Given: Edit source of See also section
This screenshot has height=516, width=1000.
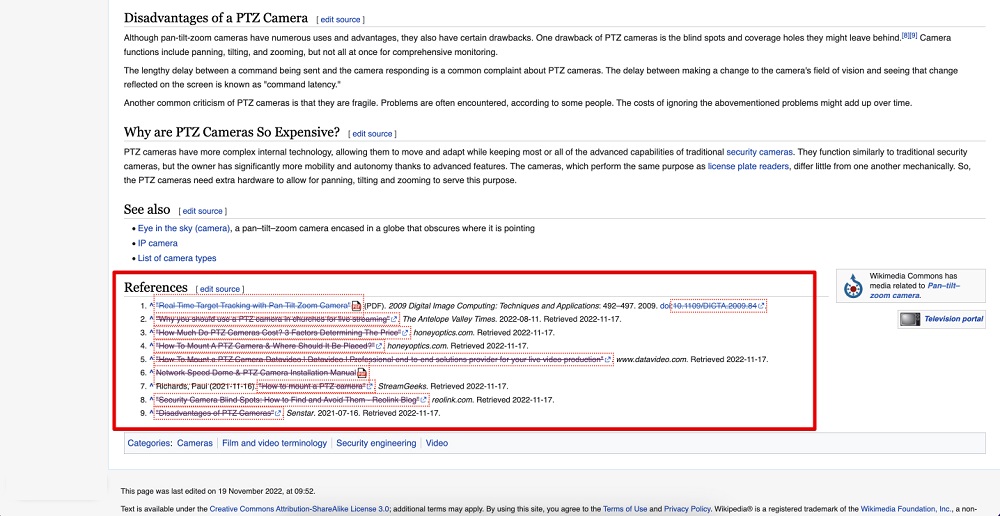Looking at the screenshot, I should click(203, 211).
